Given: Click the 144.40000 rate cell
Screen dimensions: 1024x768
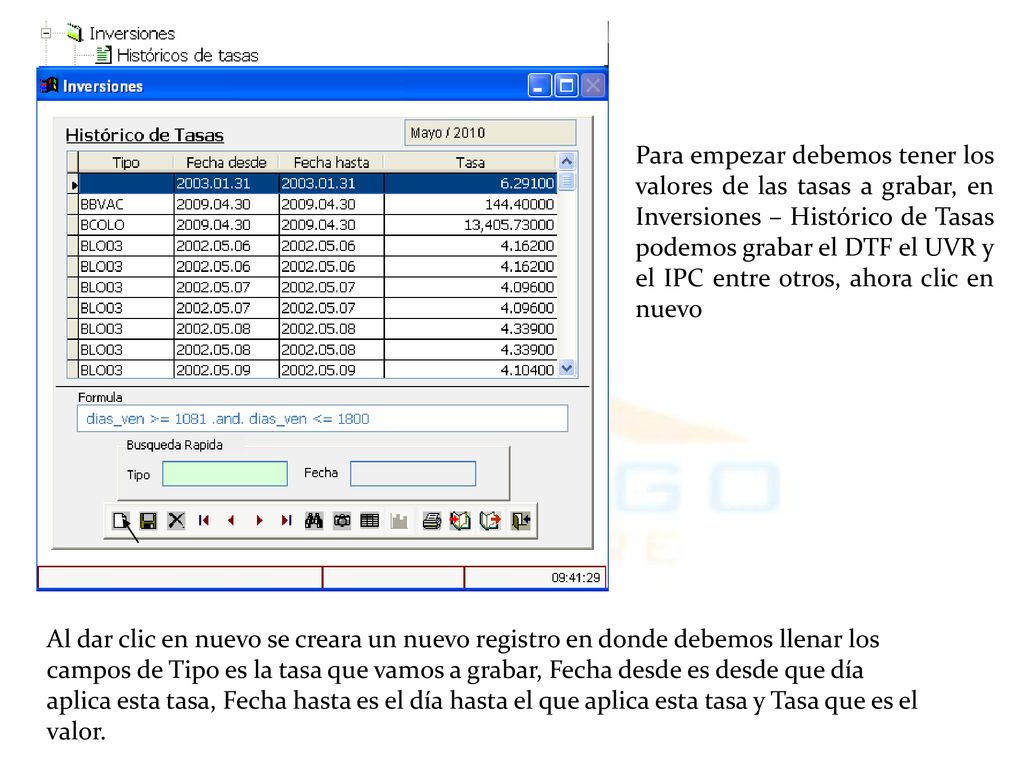Looking at the screenshot, I should pyautogui.click(x=470, y=204).
